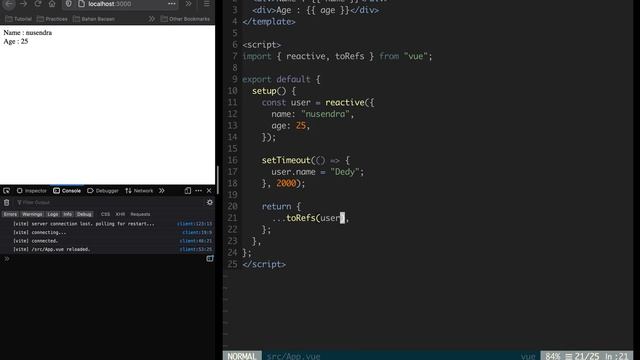
Task: Click the src/App.vue filename in the status line
Action: pyautogui.click(x=293, y=356)
